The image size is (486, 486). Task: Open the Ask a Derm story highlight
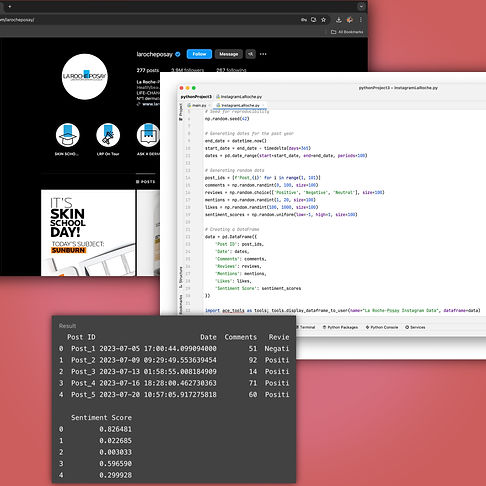(148, 135)
